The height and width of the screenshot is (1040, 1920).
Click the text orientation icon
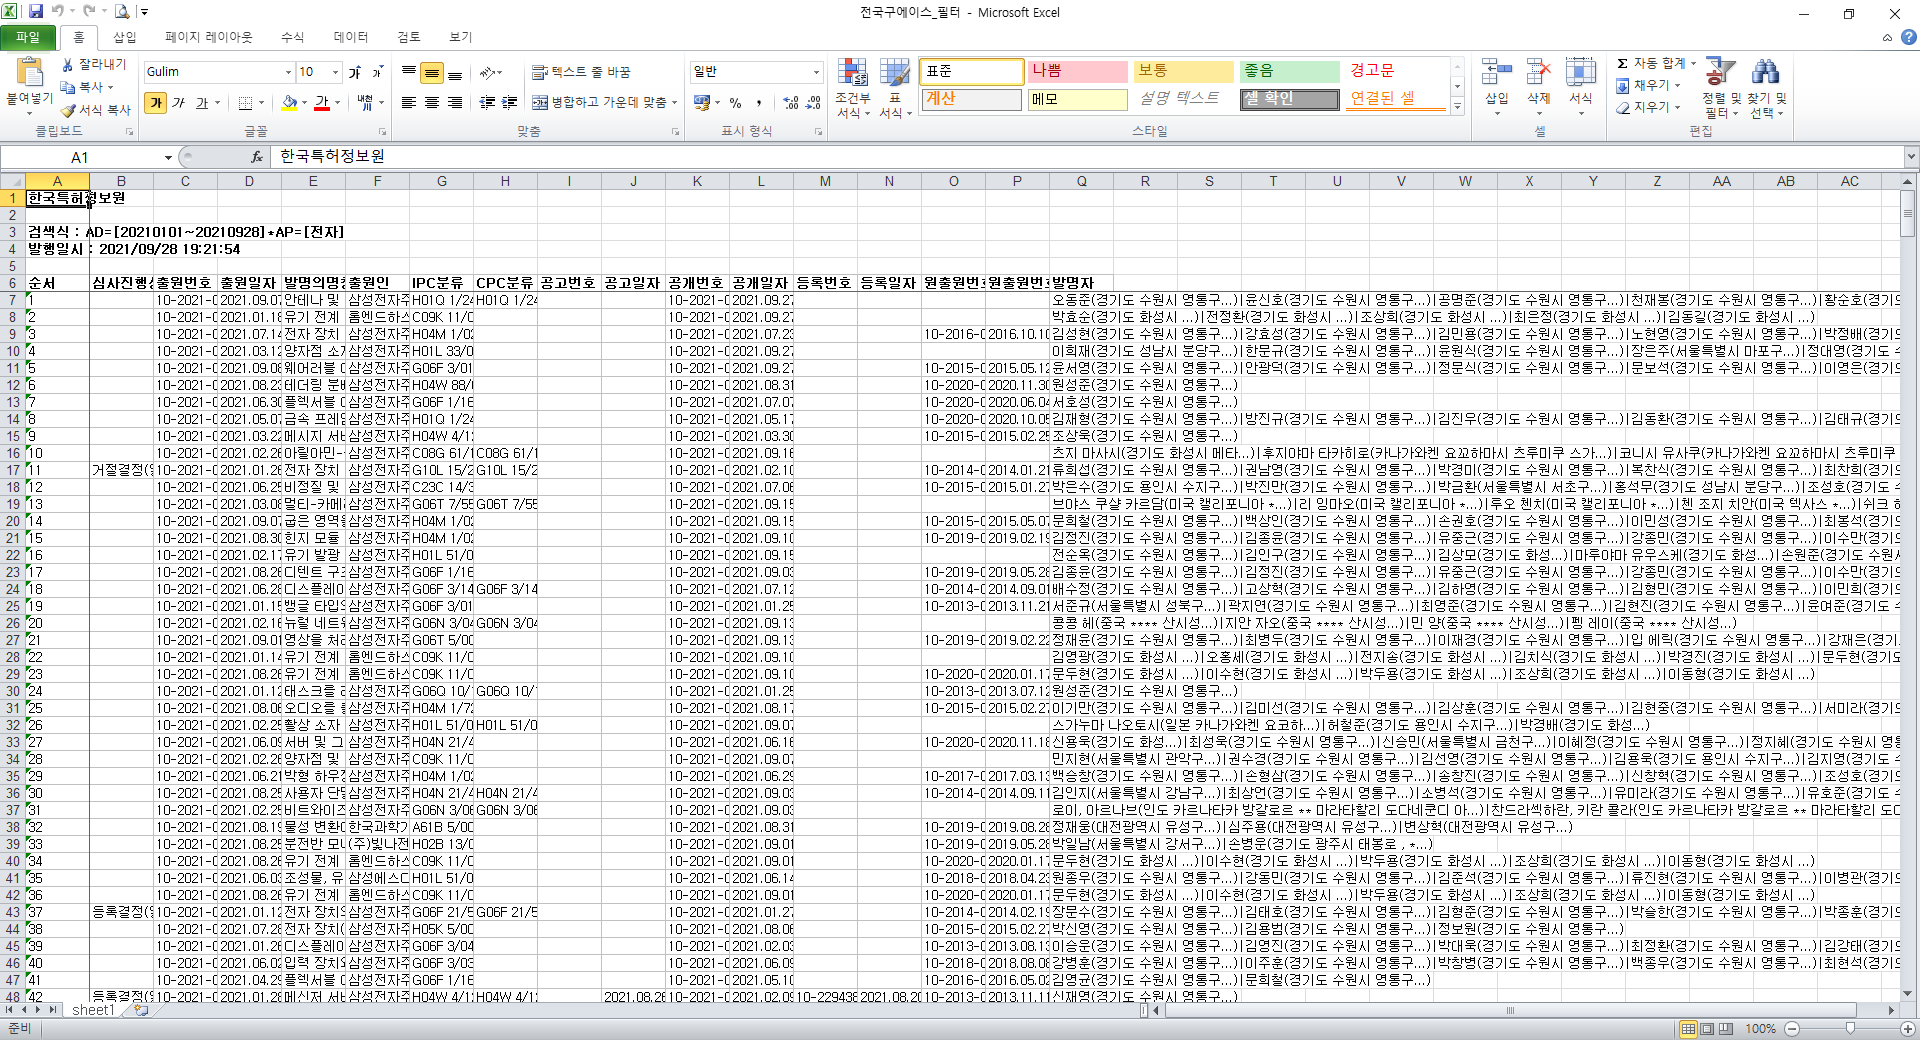tap(487, 72)
